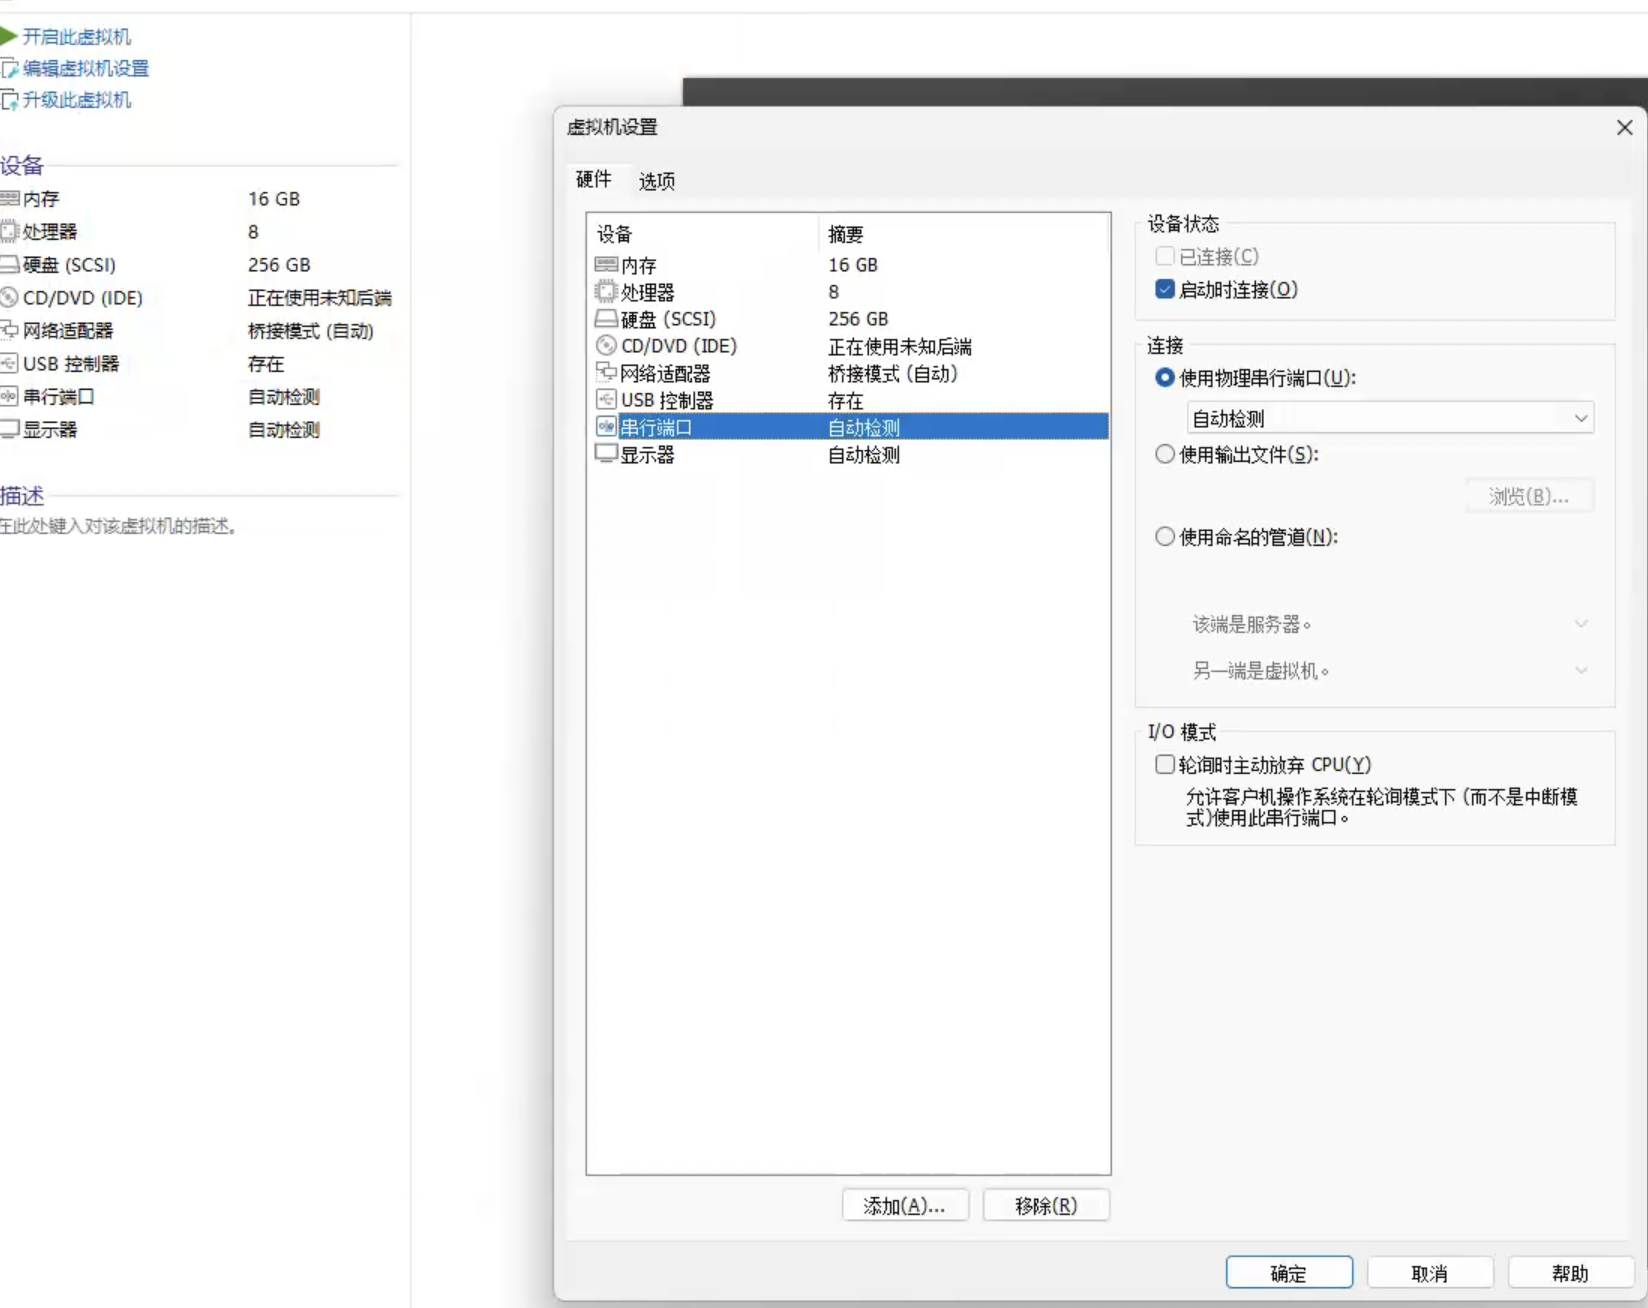
Task: Enable yield CPU on poll (轮询时主动放弃 CPU) checkbox
Action: (x=1165, y=765)
